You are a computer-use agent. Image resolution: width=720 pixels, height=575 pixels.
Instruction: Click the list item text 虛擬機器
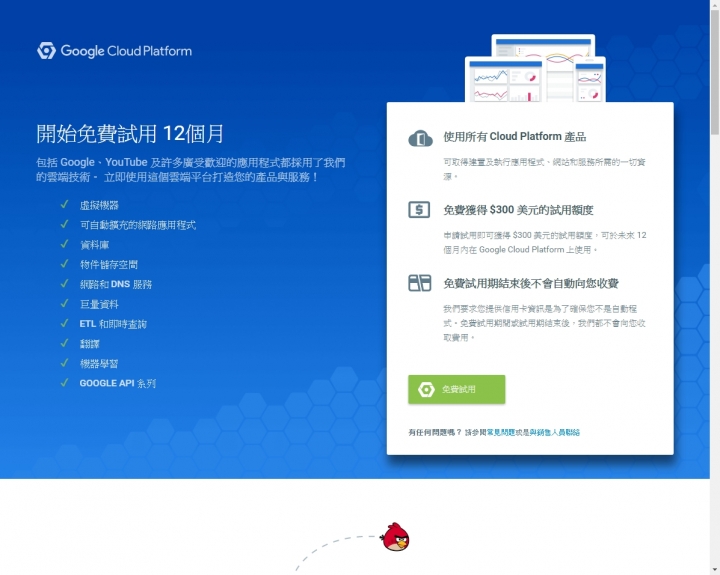pyautogui.click(x=99, y=205)
